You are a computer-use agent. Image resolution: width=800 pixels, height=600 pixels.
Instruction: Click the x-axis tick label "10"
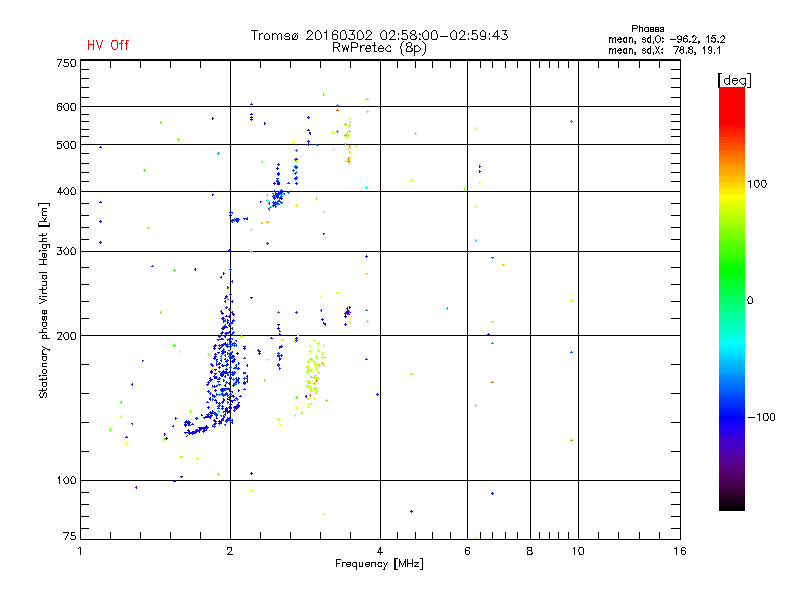tap(578, 551)
